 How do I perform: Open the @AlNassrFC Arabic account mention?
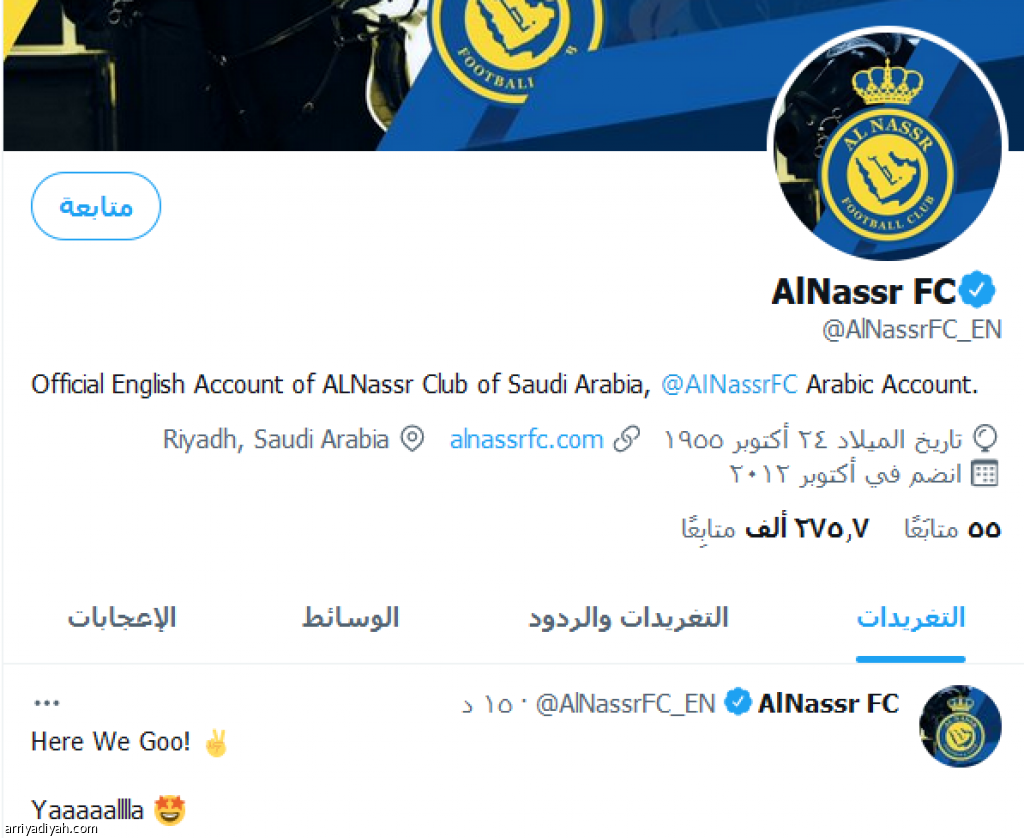[729, 384]
